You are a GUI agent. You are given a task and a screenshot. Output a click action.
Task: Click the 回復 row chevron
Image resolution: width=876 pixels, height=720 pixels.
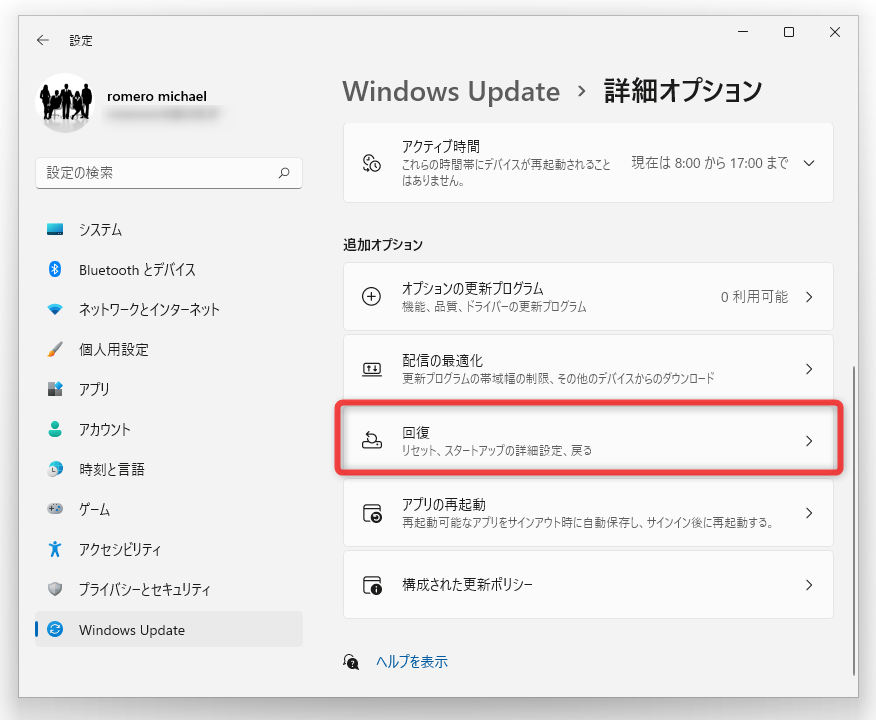[809, 441]
